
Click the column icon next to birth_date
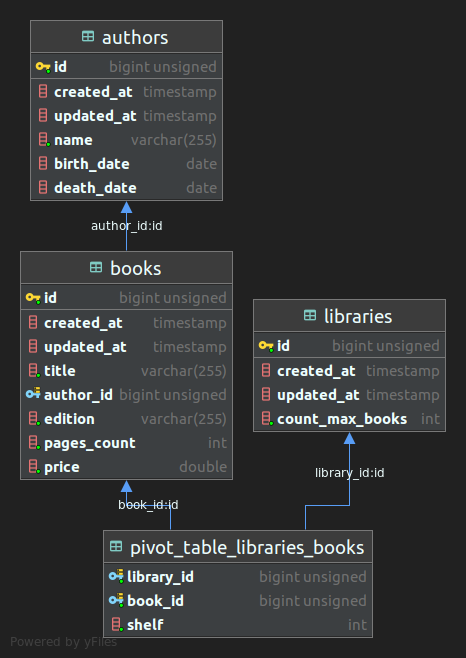pos(43,163)
